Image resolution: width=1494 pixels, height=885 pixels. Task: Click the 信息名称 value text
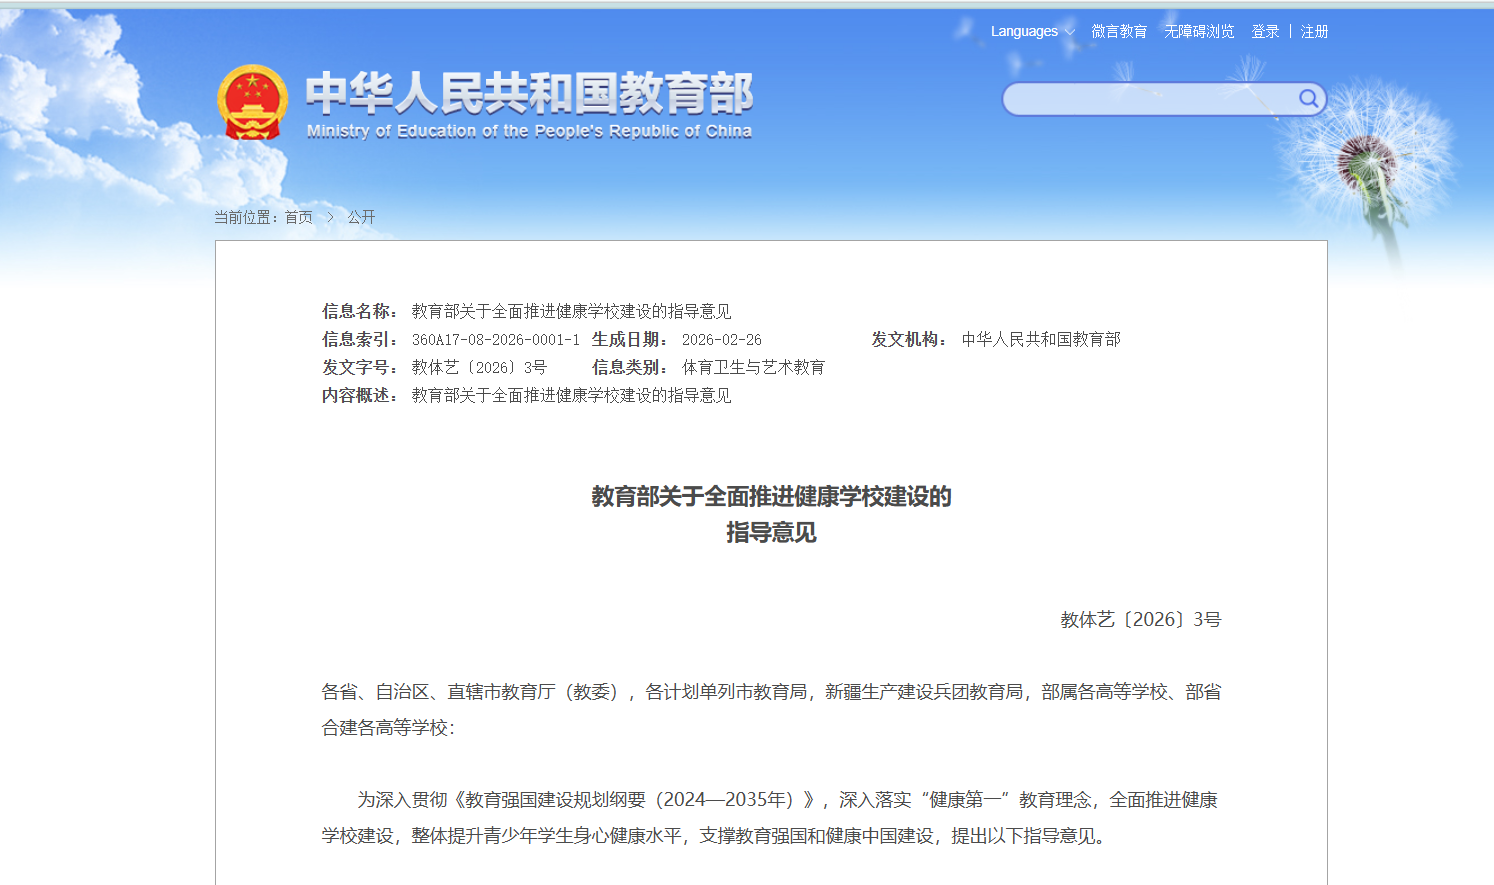pos(571,312)
